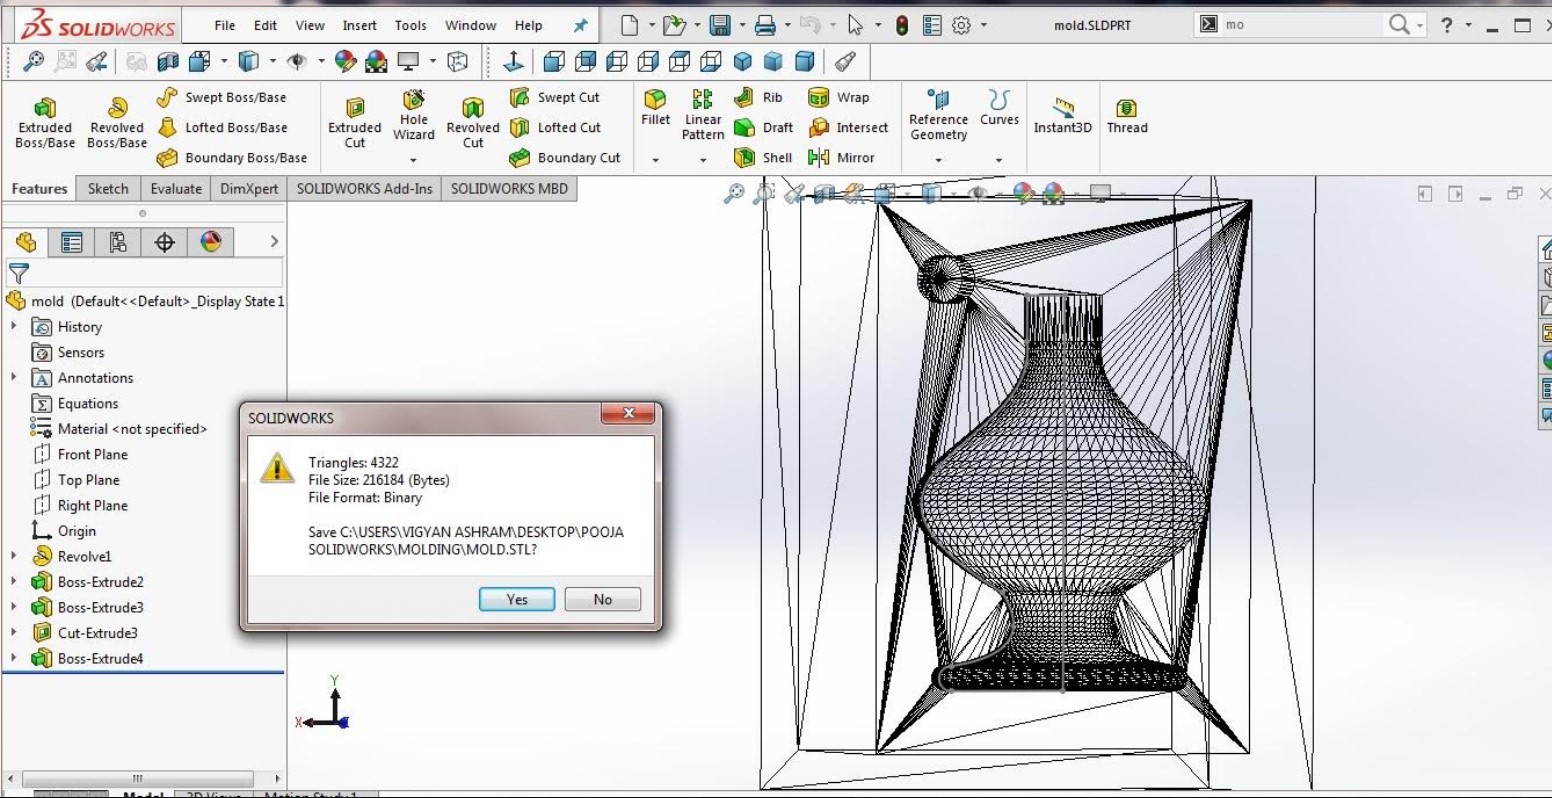
Task: Expand the manager pane tabs chevron
Action: [274, 241]
